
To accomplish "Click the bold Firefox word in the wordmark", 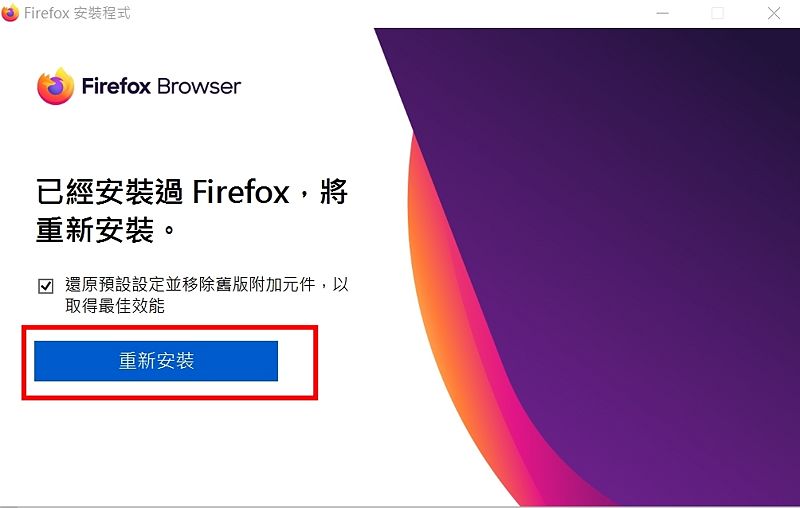I will click(116, 86).
